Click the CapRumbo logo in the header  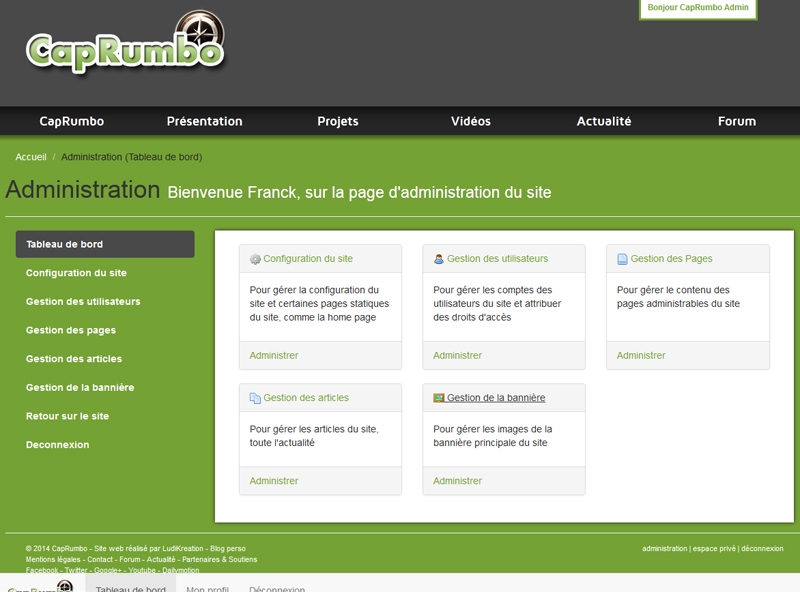pos(125,45)
